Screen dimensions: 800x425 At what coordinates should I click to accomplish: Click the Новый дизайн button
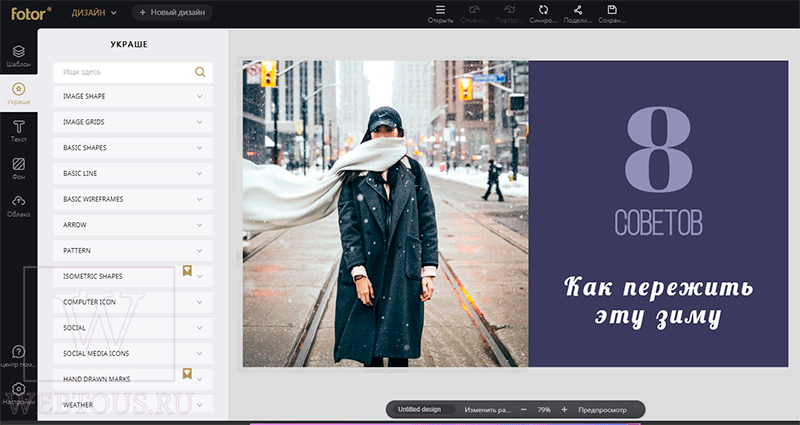[x=172, y=12]
